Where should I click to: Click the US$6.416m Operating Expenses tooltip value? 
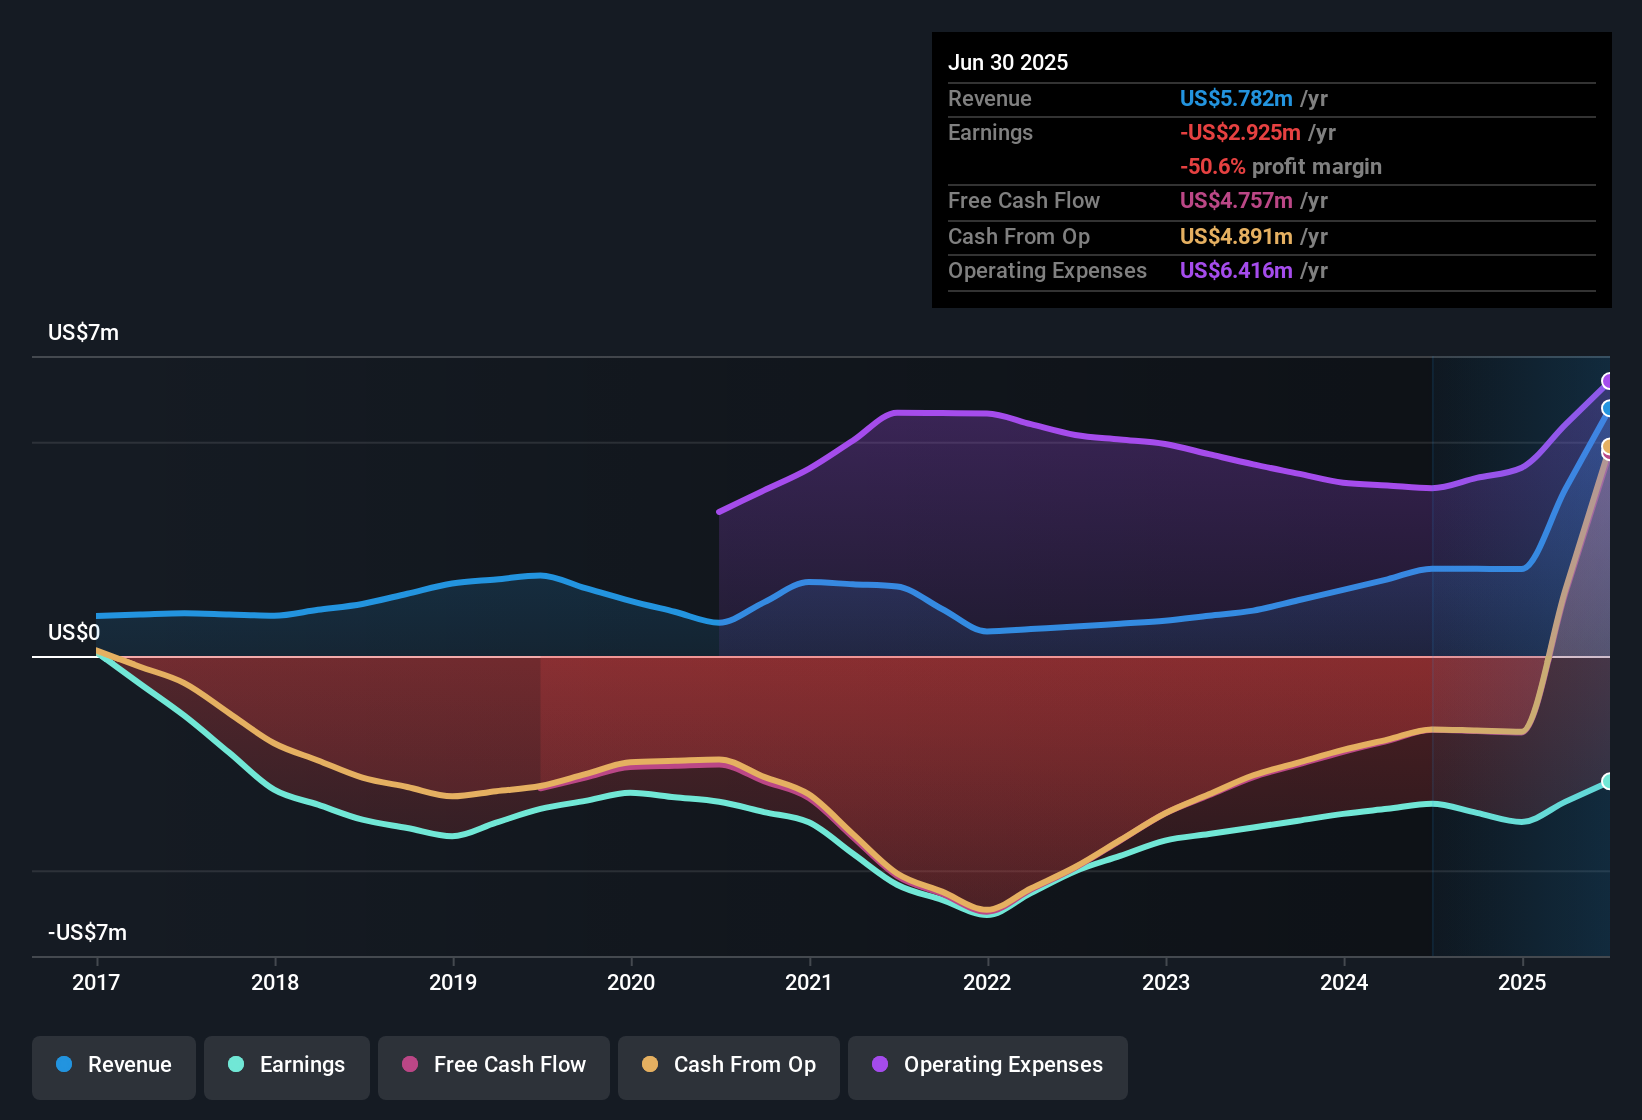1236,271
